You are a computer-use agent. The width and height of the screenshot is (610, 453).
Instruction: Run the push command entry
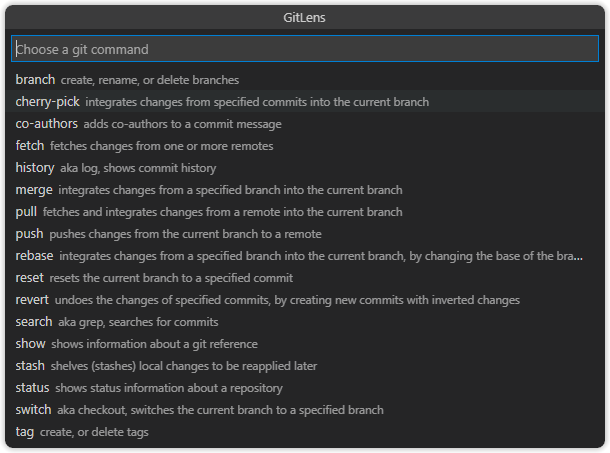305,234
